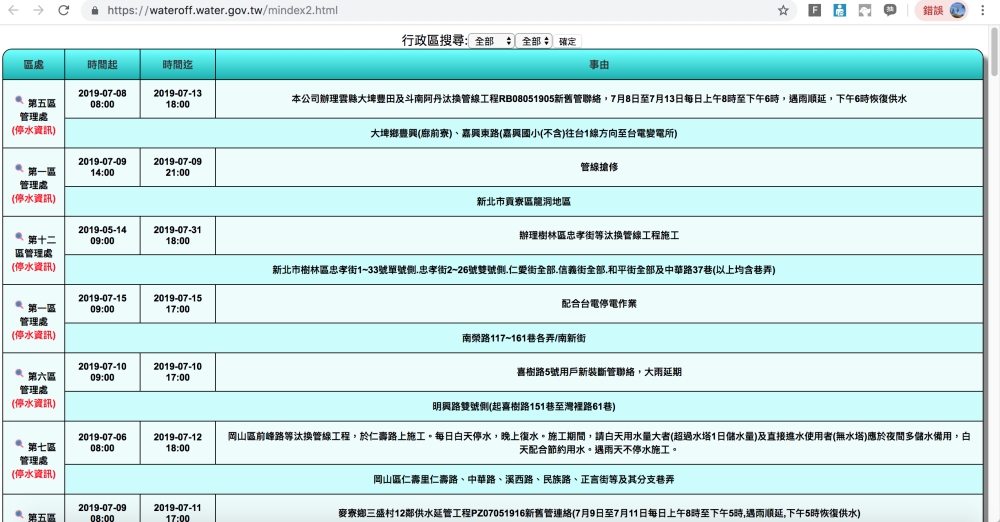Open the first 全部 district dropdown
1000x522 pixels.
(x=491, y=41)
